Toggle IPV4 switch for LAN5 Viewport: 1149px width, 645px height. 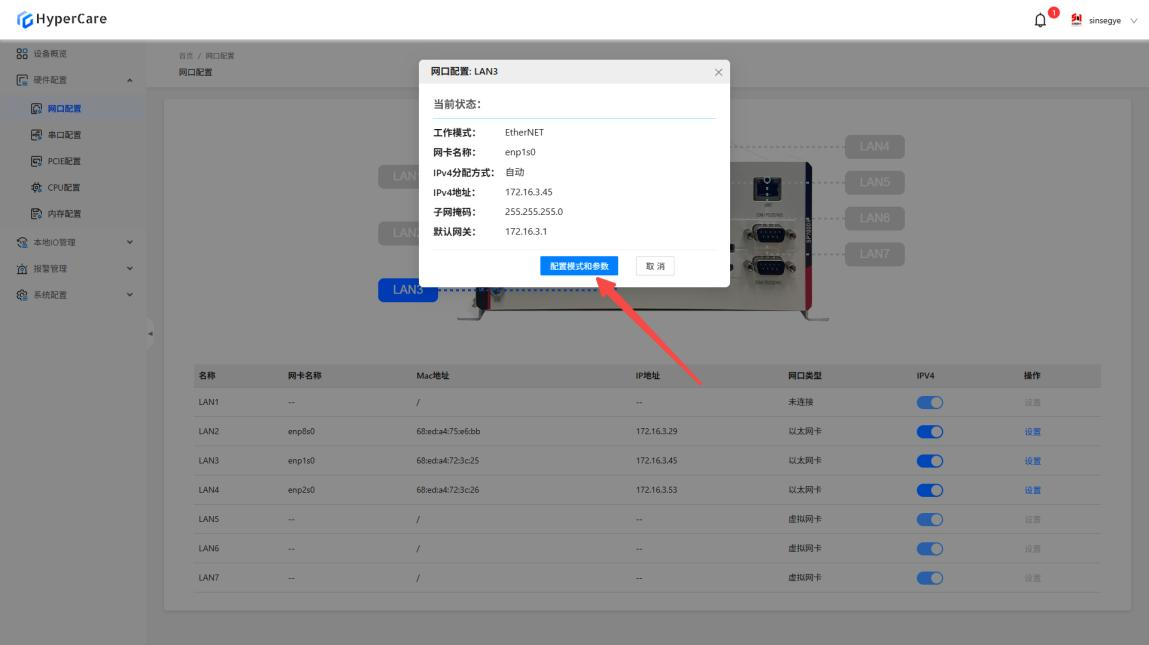(929, 520)
